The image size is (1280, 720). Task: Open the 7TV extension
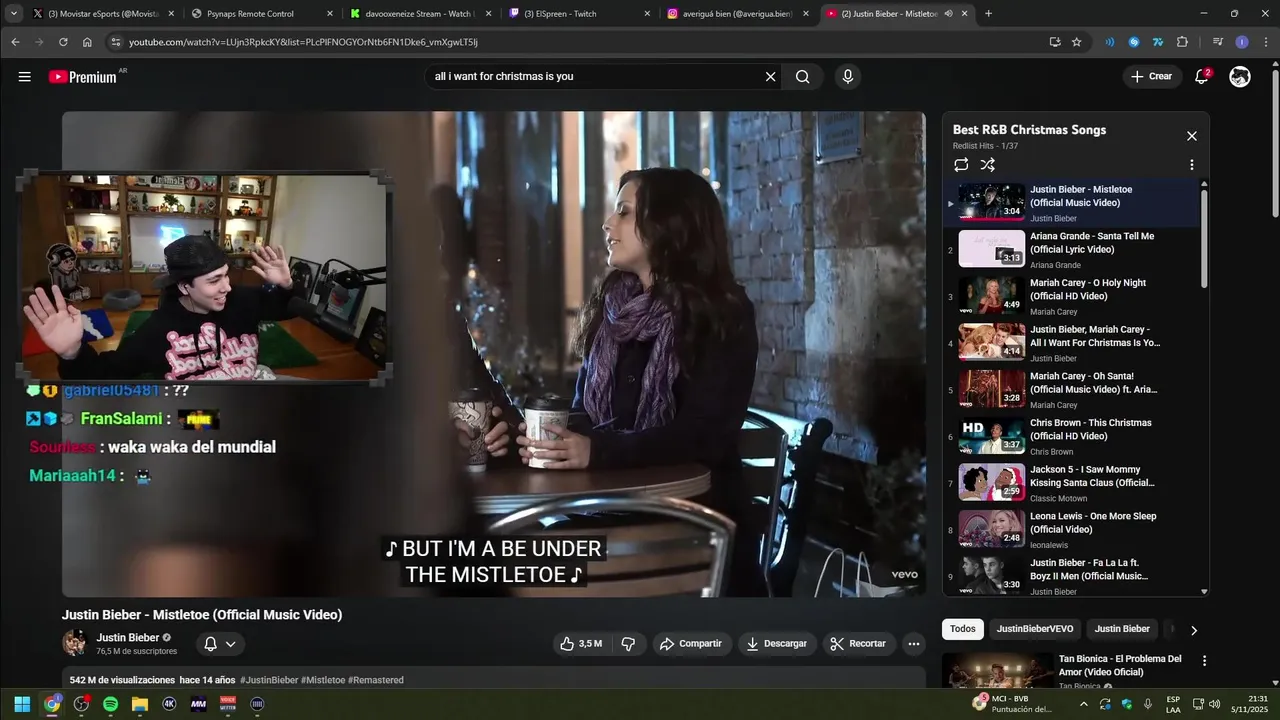1158,42
